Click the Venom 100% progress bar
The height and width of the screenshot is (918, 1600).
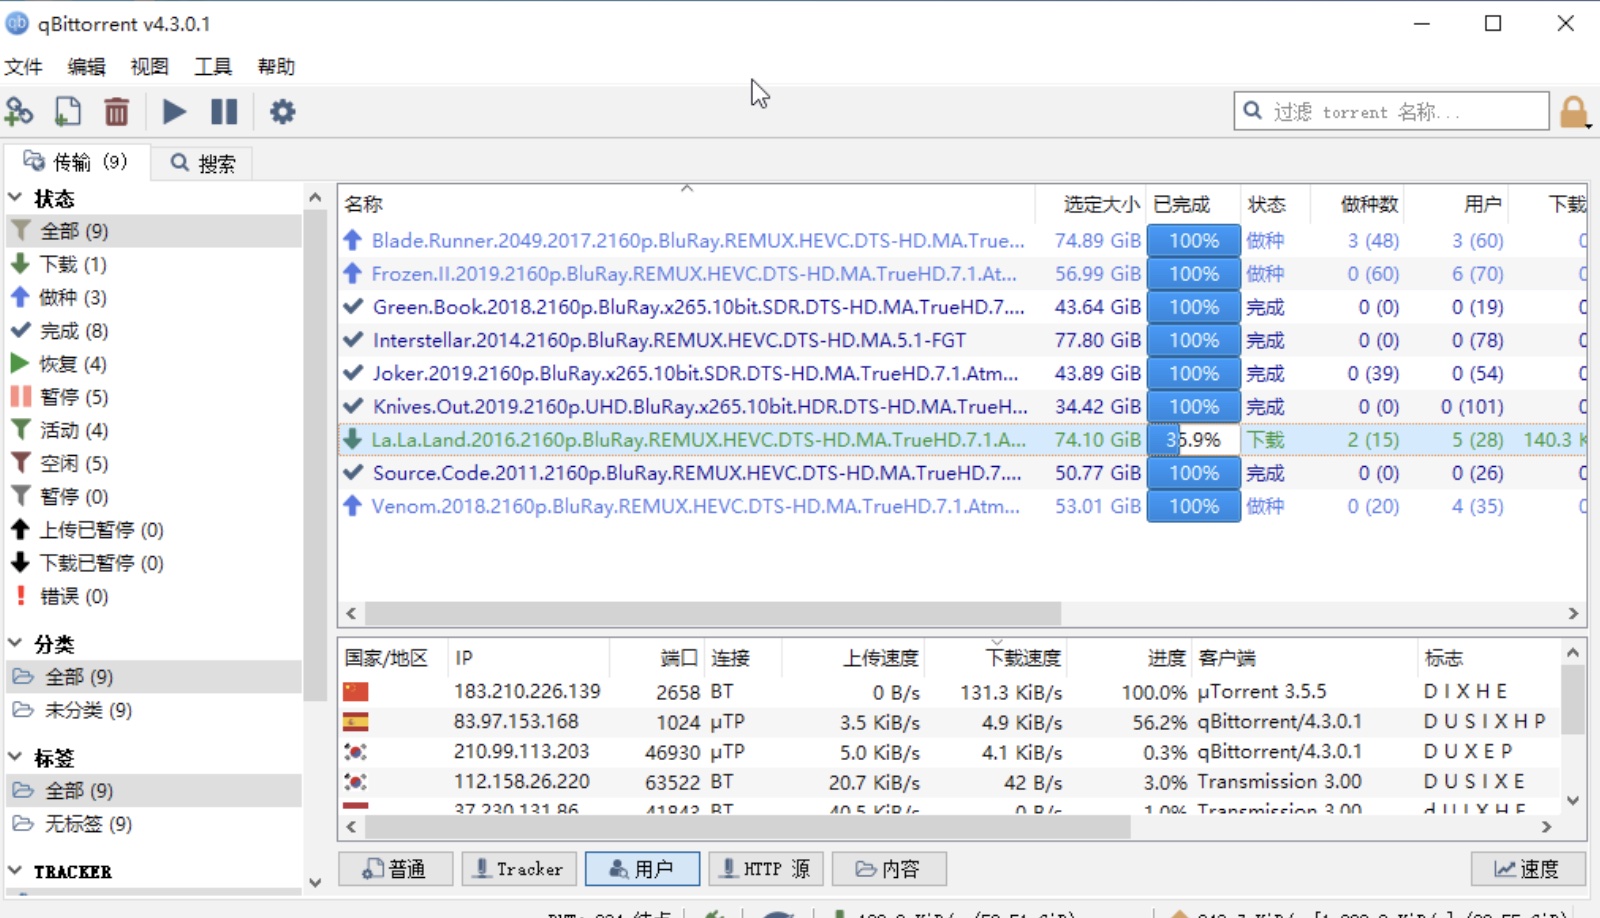point(1193,506)
